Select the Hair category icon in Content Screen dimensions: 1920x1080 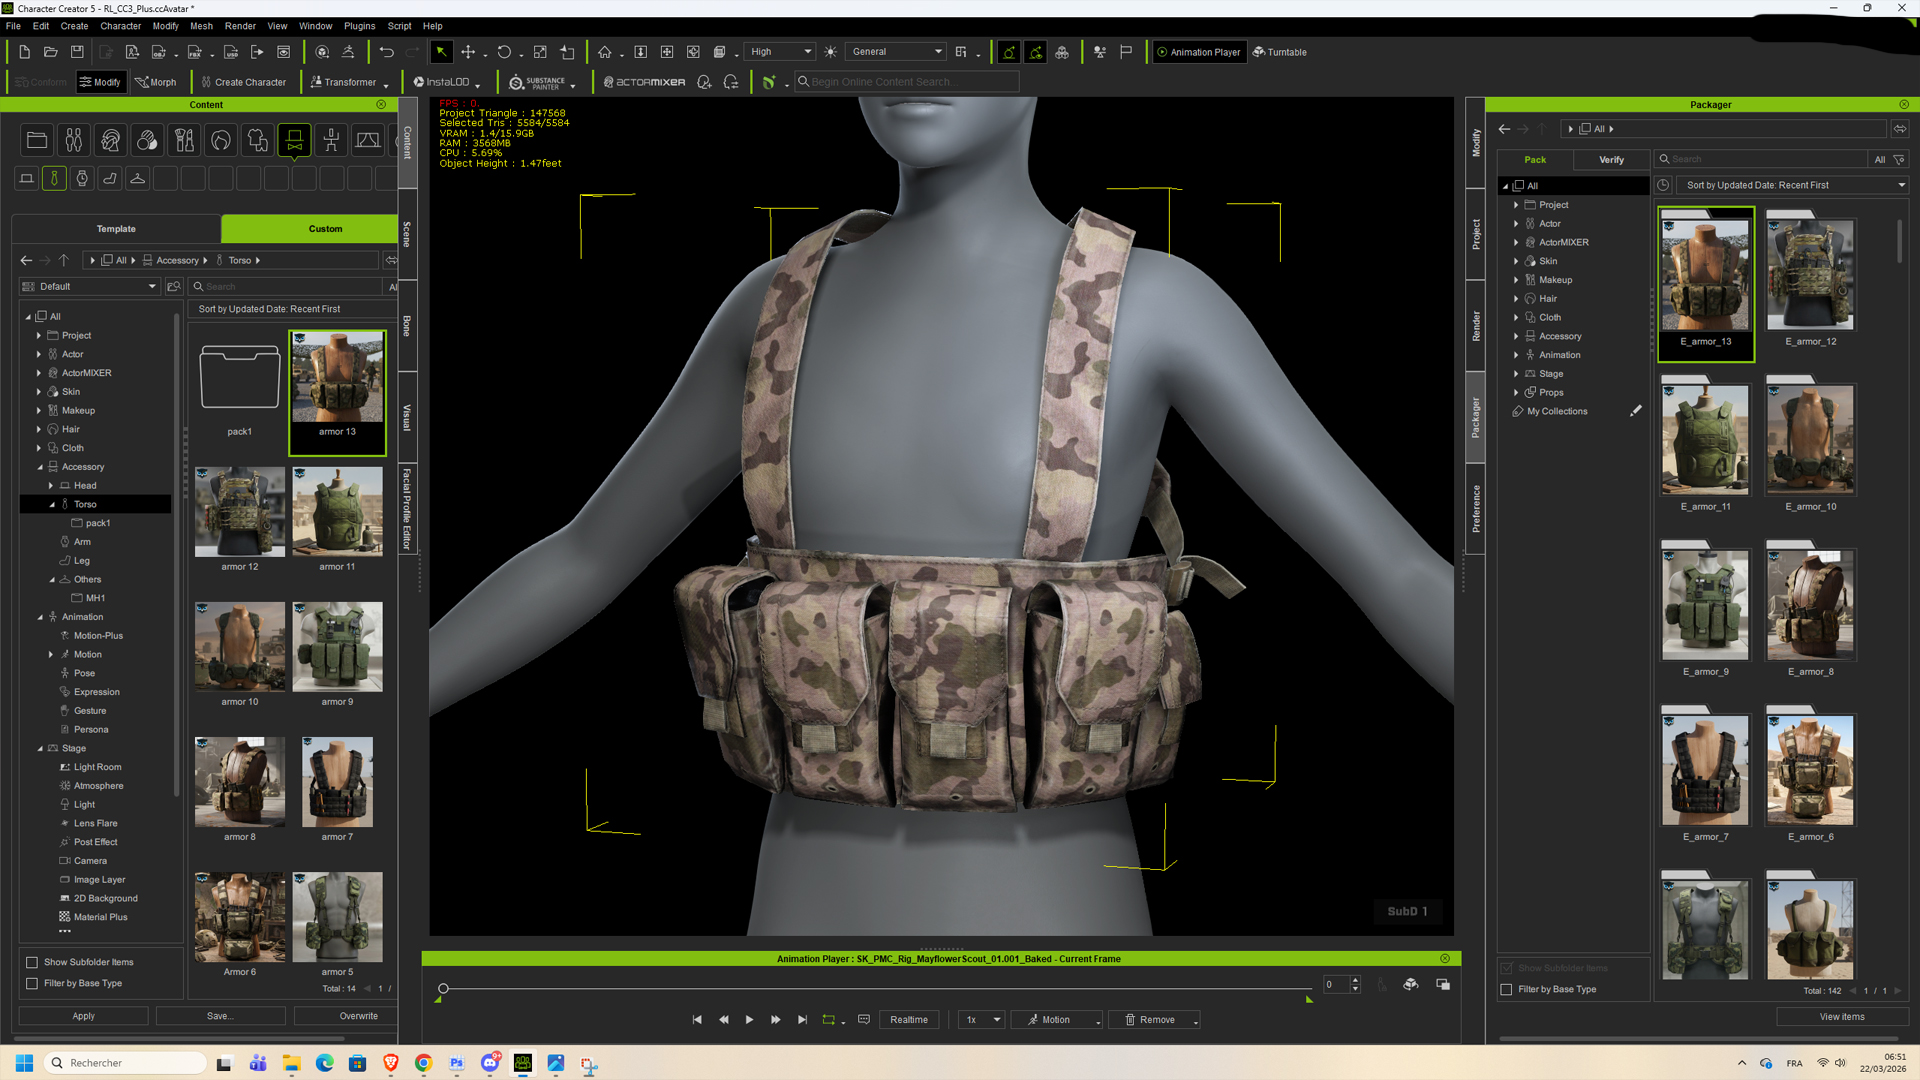click(x=221, y=141)
